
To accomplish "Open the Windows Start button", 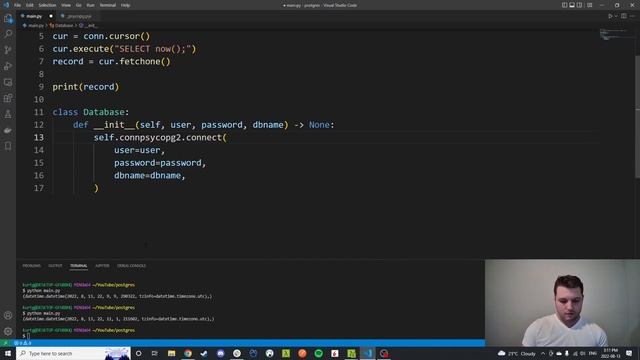I will pyautogui.click(x=8, y=353).
